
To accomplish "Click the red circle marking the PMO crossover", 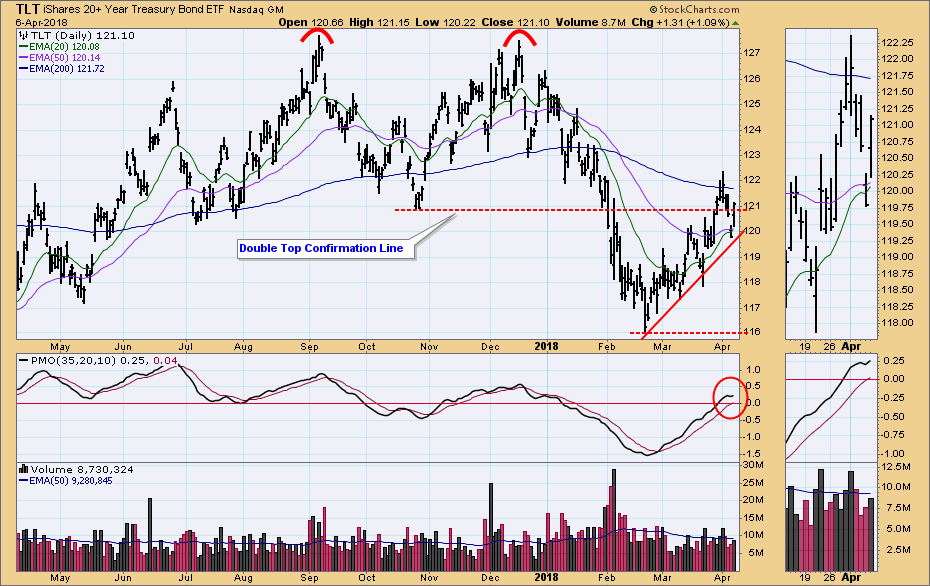I will [730, 398].
